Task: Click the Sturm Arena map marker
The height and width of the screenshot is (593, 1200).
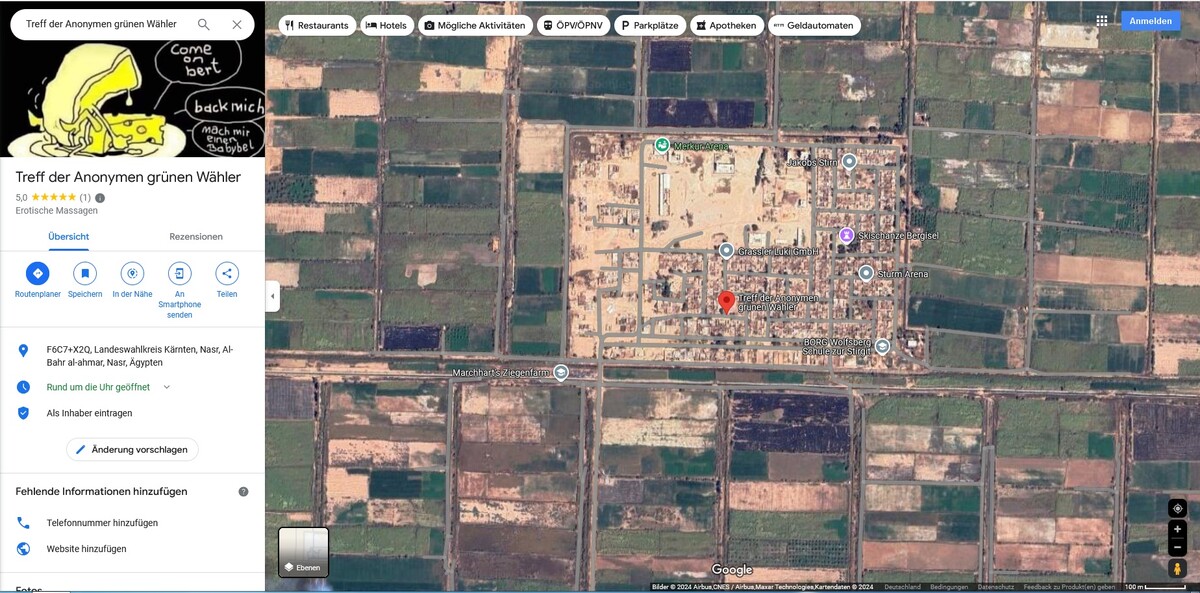Action: 866,273
